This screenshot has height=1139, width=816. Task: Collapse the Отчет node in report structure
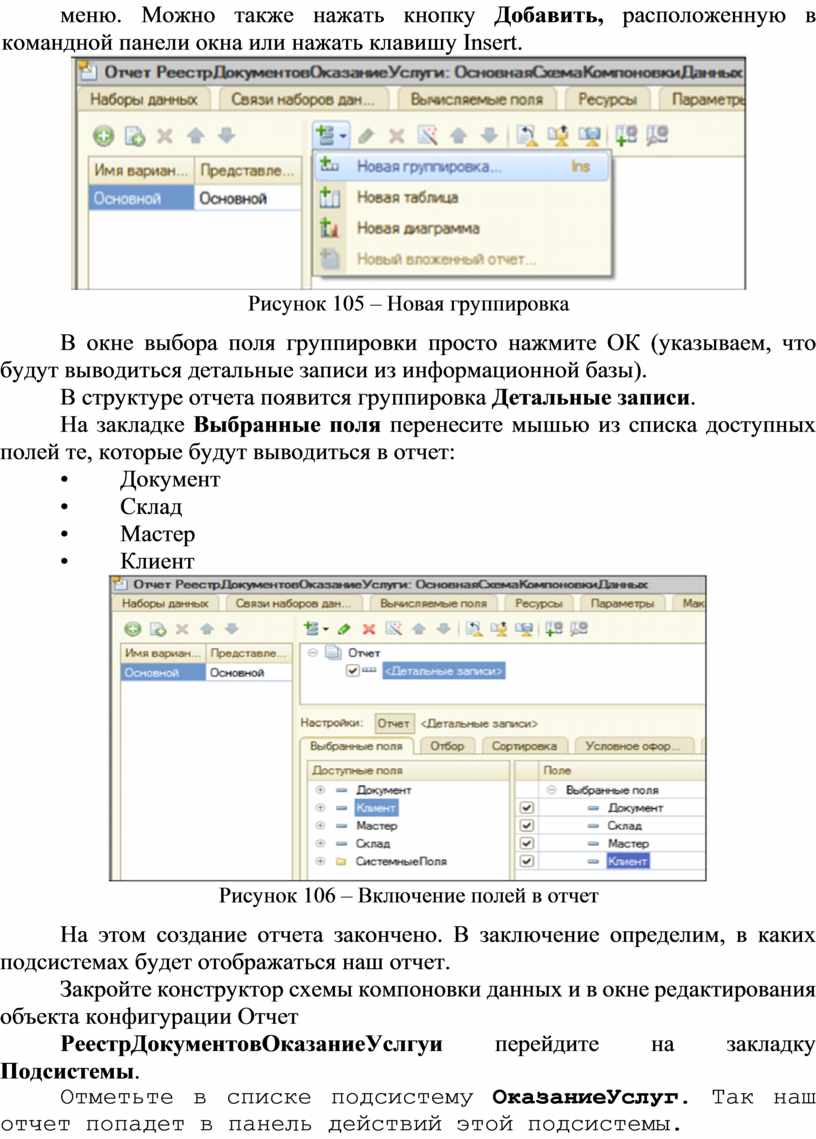tap(312, 652)
